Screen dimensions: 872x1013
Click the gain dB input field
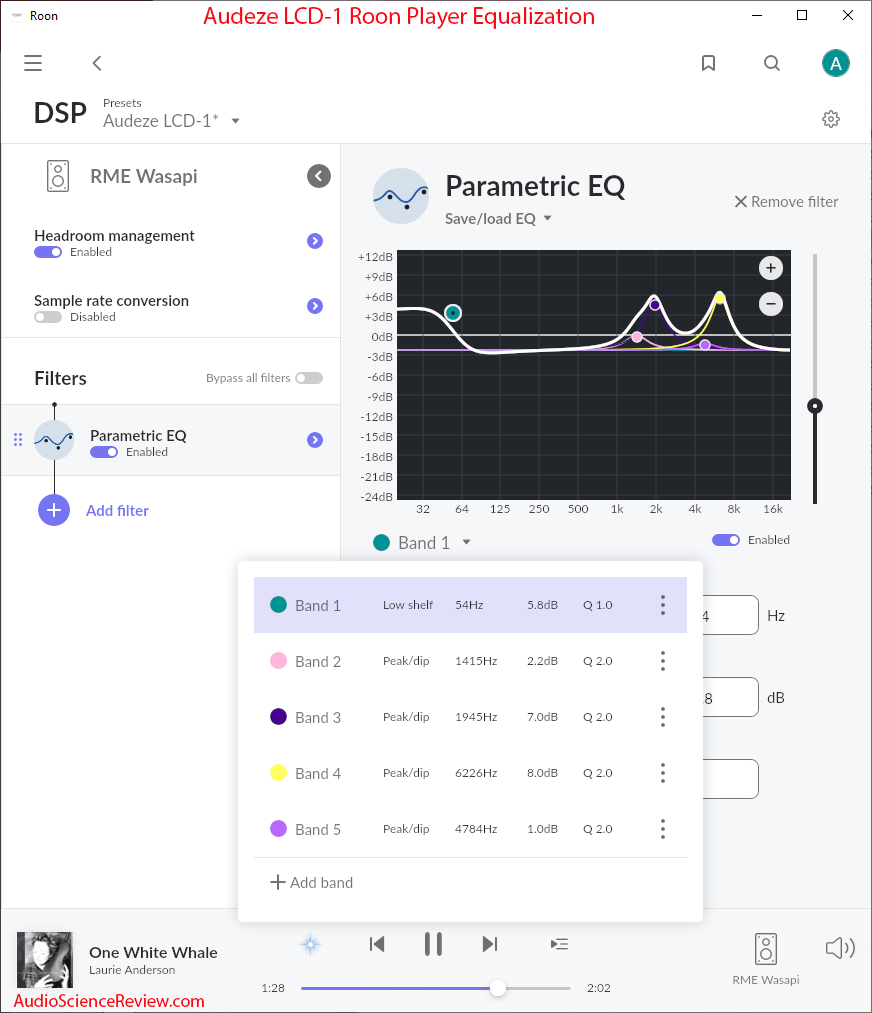coord(730,697)
